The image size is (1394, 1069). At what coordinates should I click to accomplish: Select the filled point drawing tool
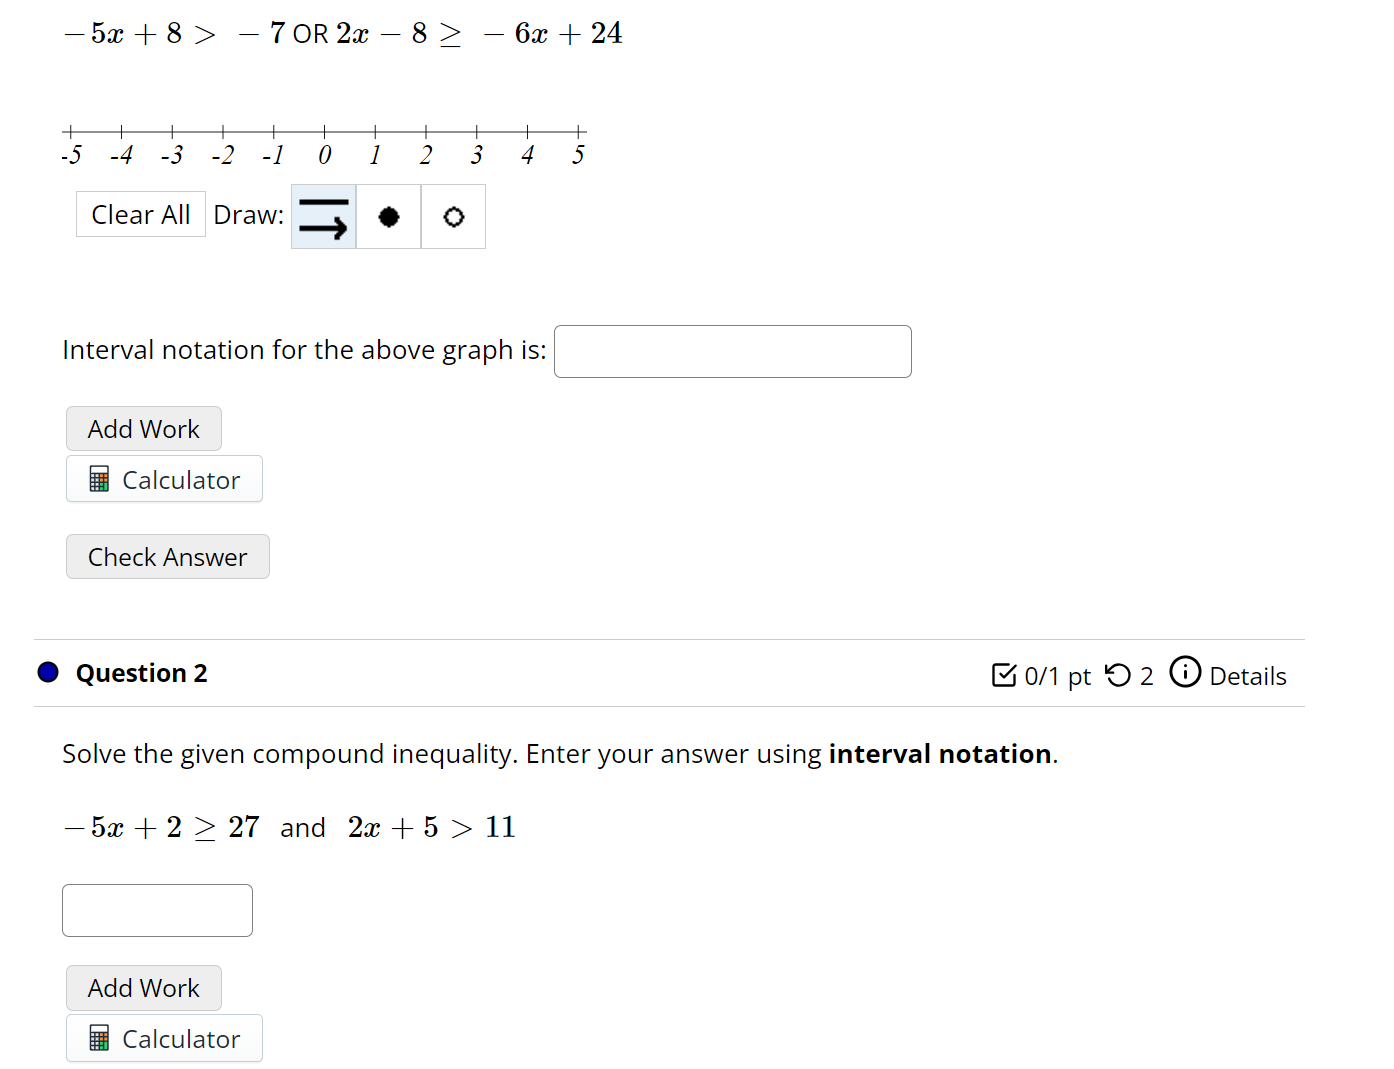(x=388, y=216)
